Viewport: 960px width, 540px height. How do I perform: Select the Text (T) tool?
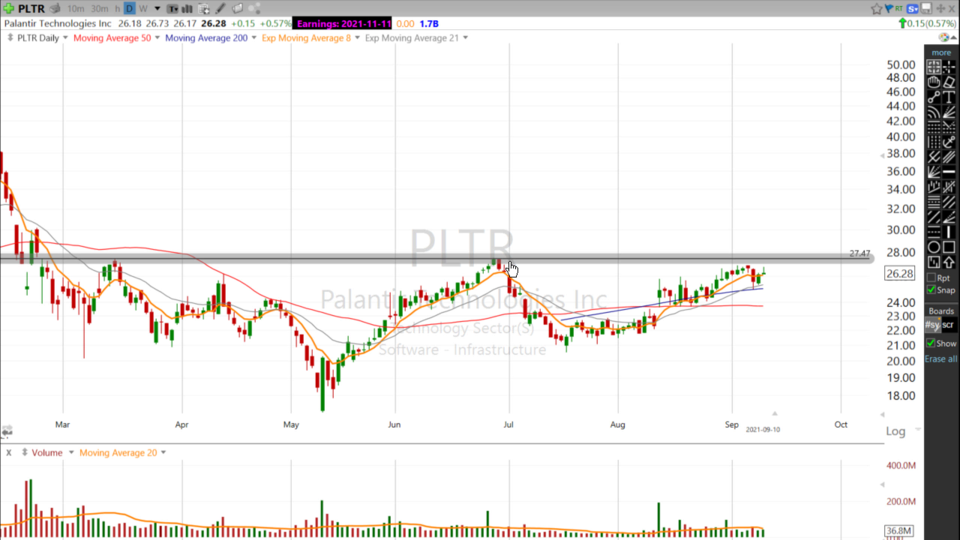(949, 97)
